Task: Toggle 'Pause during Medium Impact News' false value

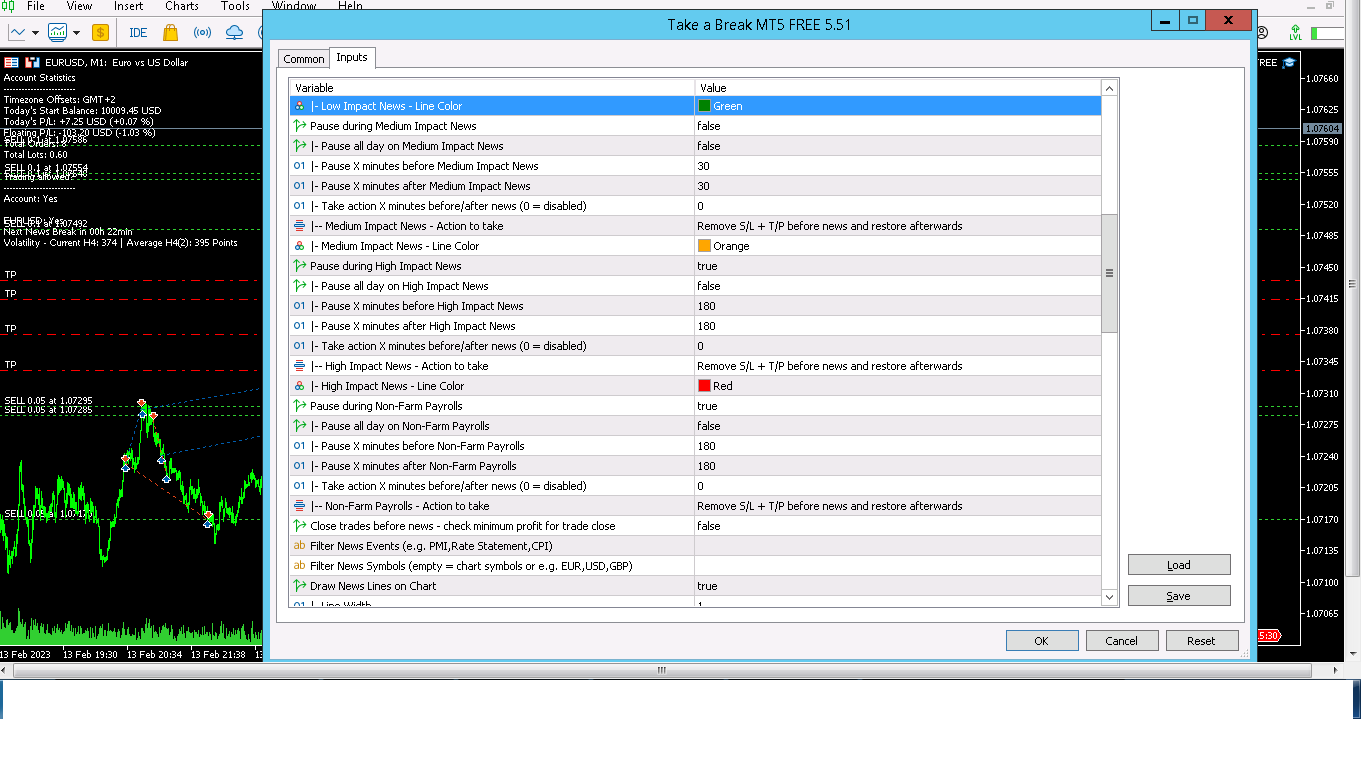Action: pos(898,126)
